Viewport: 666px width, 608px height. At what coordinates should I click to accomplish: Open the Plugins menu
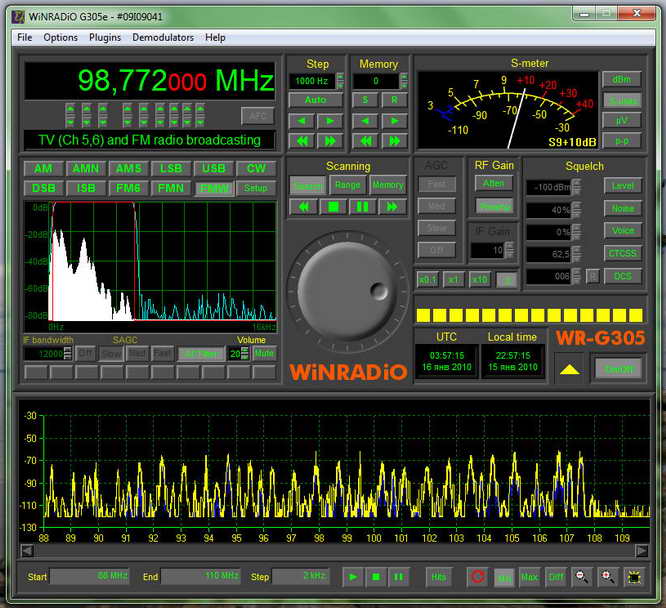[105, 37]
